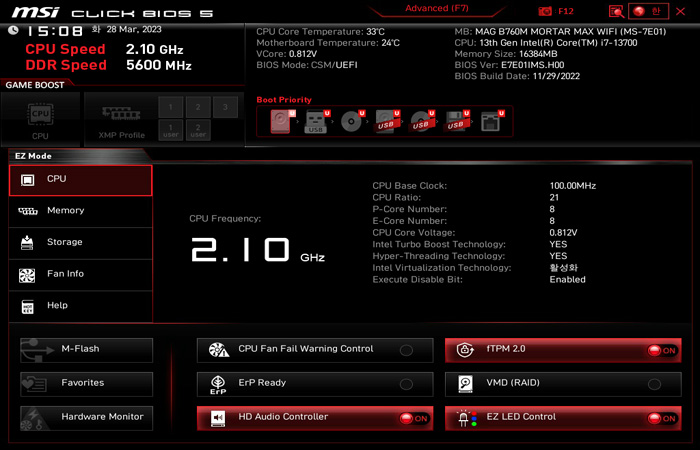This screenshot has height=450, width=700.
Task: Click the EZ LED lamp icon
Action: [466, 418]
